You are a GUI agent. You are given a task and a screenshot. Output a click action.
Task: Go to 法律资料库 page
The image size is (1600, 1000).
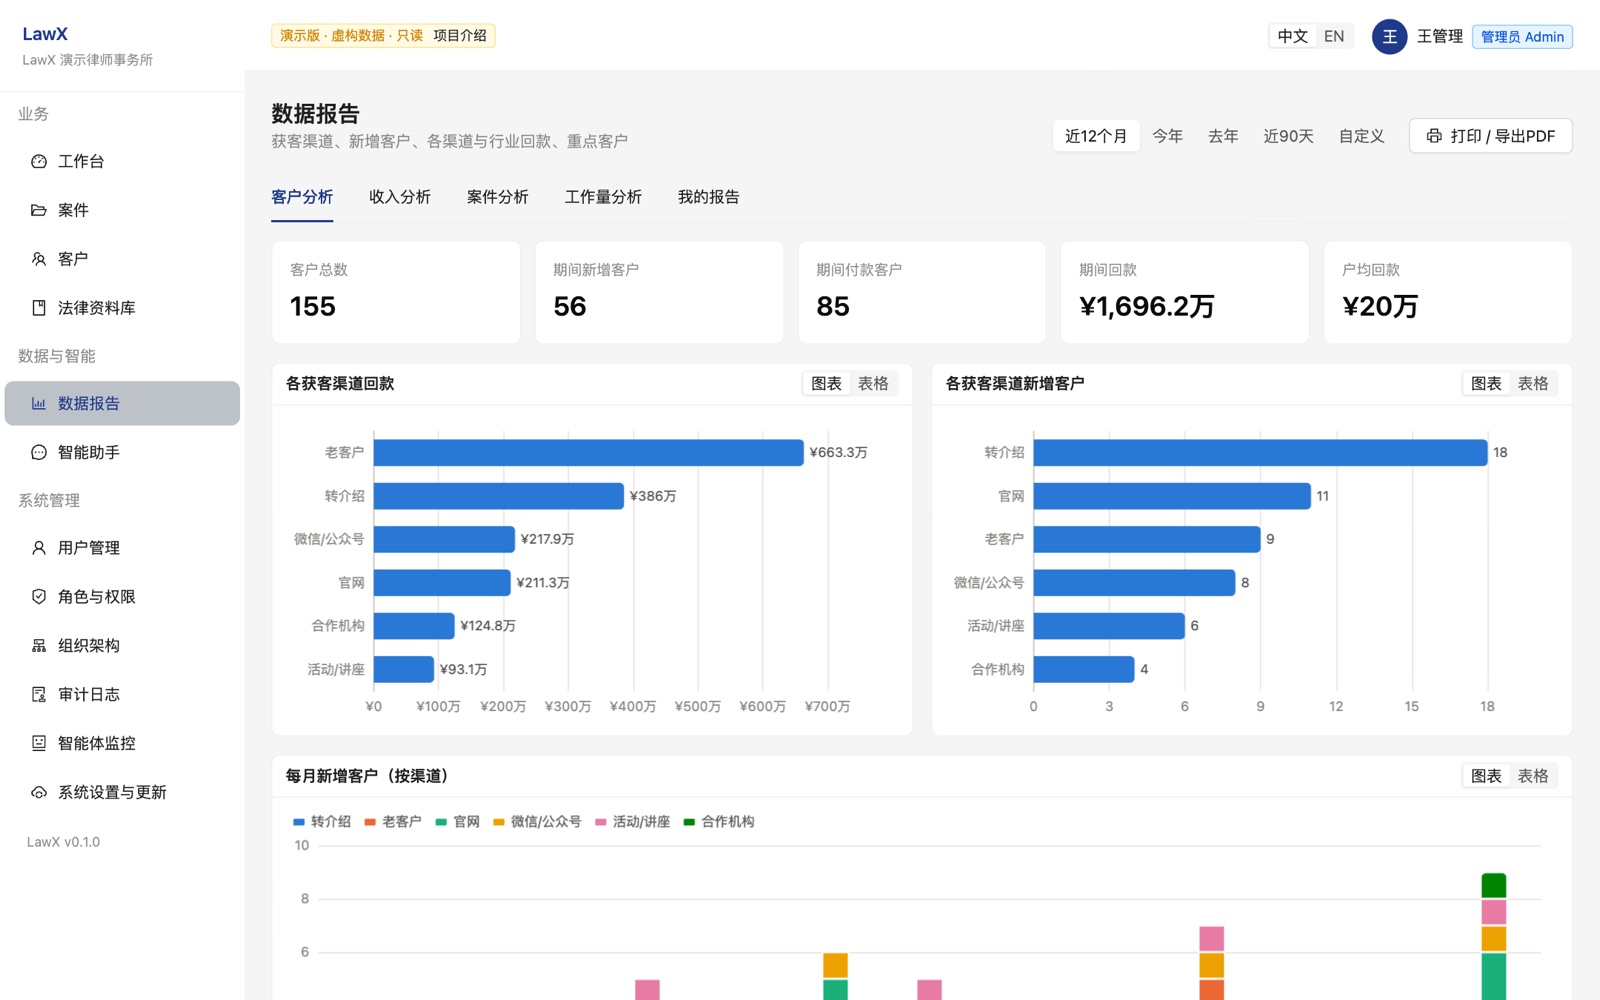click(x=122, y=308)
